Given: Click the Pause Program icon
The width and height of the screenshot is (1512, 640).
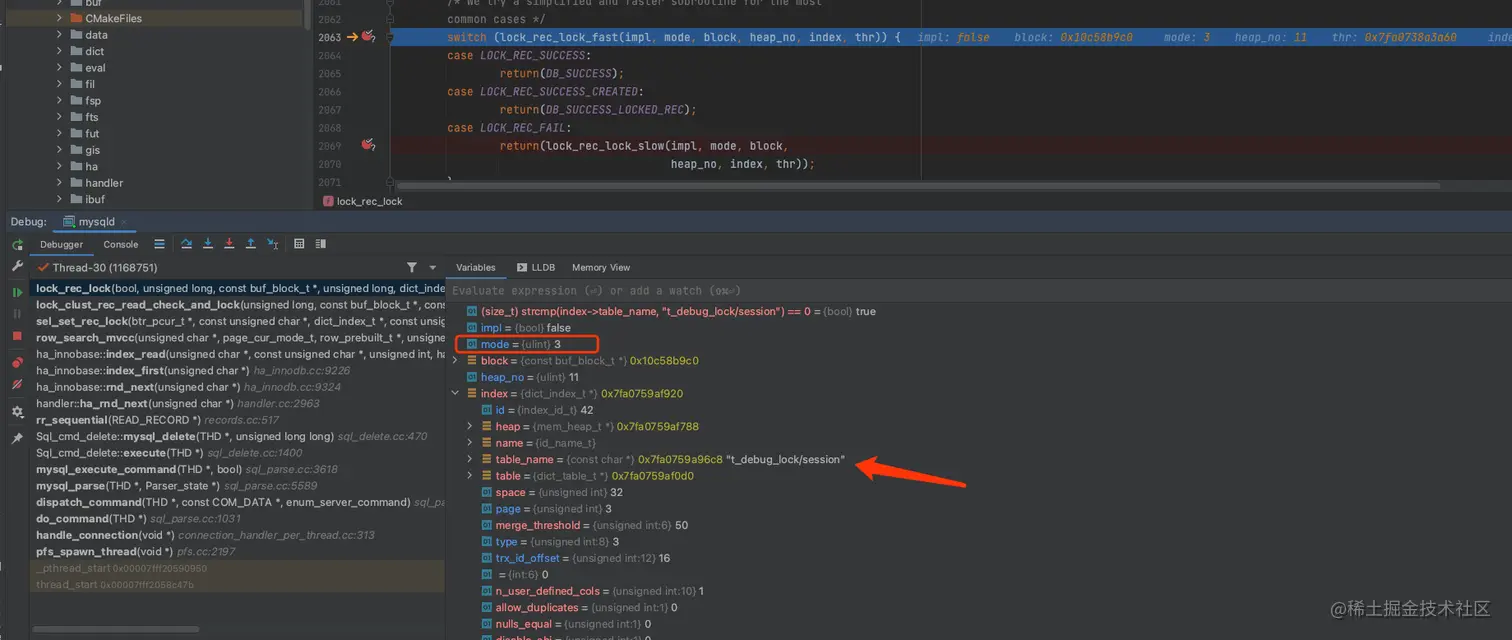Looking at the screenshot, I should [x=17, y=314].
